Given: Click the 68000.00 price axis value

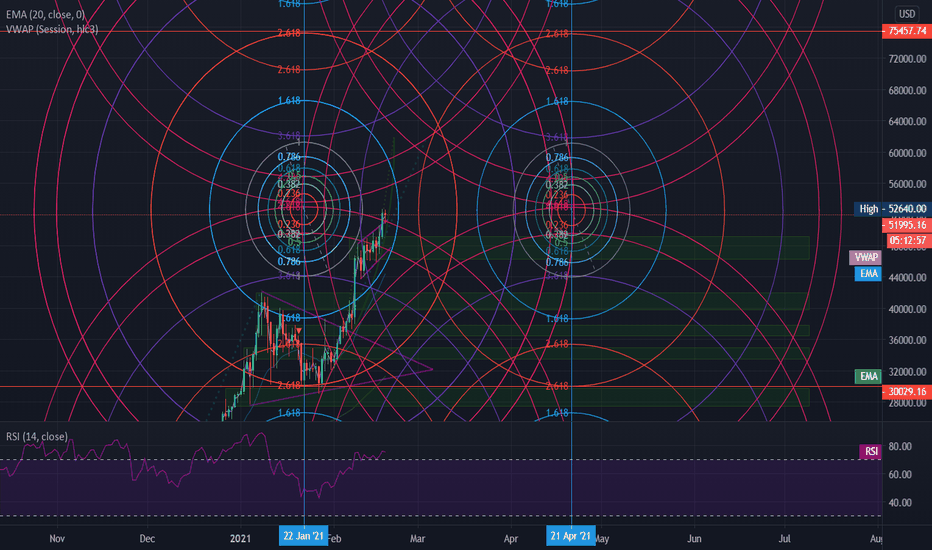Looking at the screenshot, I should [907, 90].
